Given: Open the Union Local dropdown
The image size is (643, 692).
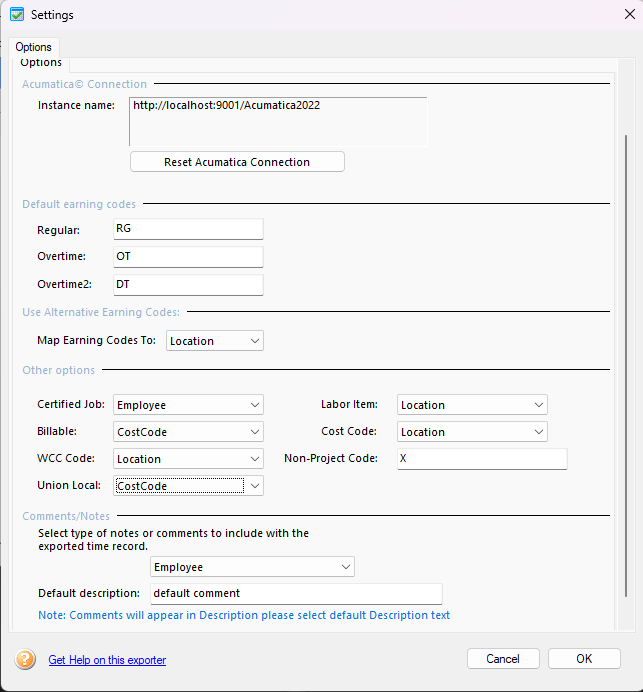Looking at the screenshot, I should pyautogui.click(x=188, y=485).
